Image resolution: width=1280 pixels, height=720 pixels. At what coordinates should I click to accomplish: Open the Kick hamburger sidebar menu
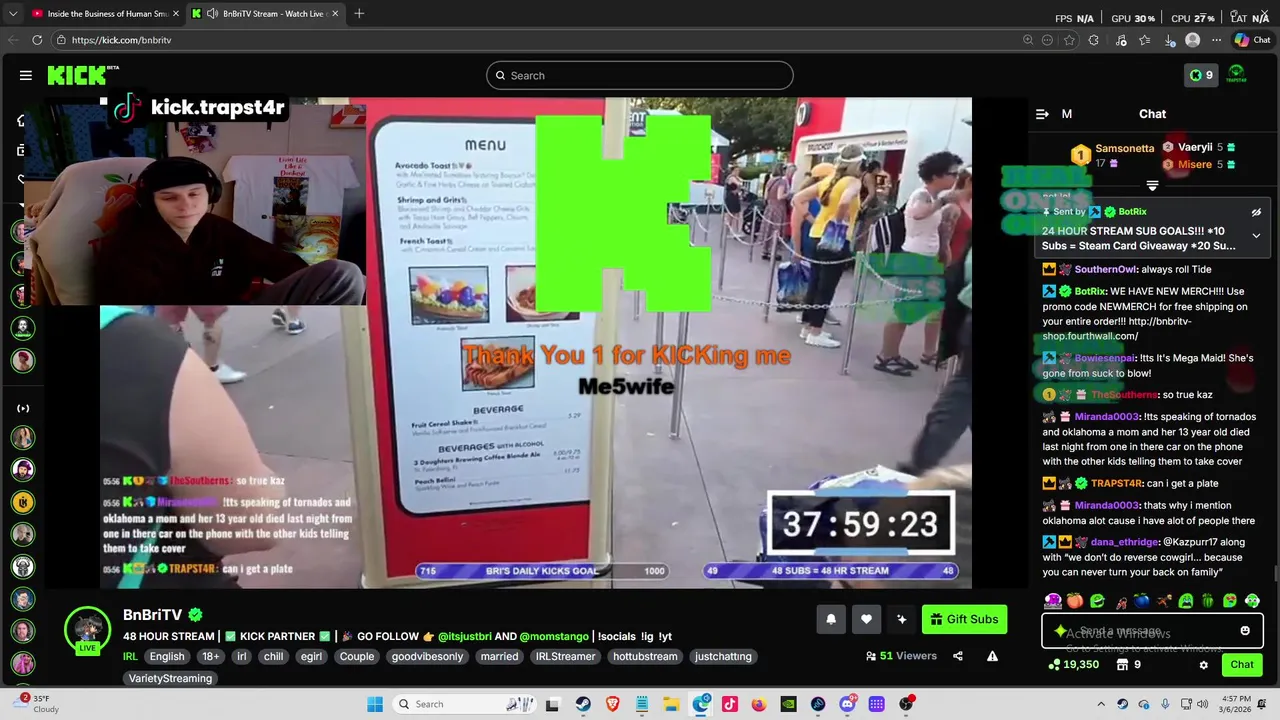(x=25, y=75)
